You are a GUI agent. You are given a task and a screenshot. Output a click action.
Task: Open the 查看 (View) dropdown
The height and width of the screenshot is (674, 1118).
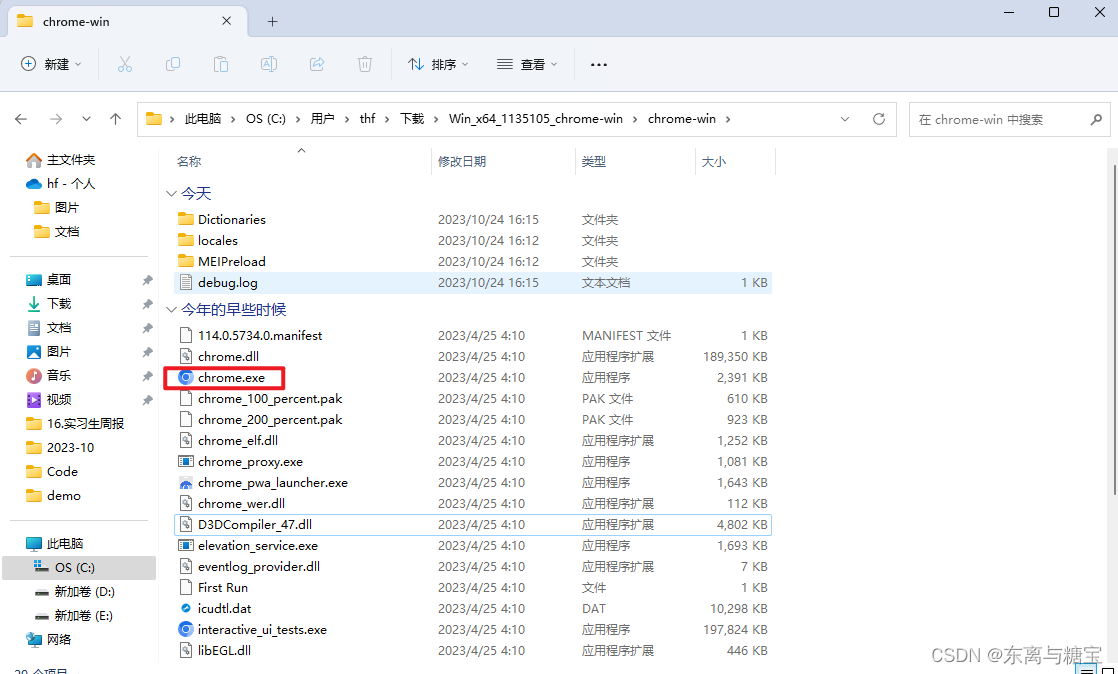point(527,64)
